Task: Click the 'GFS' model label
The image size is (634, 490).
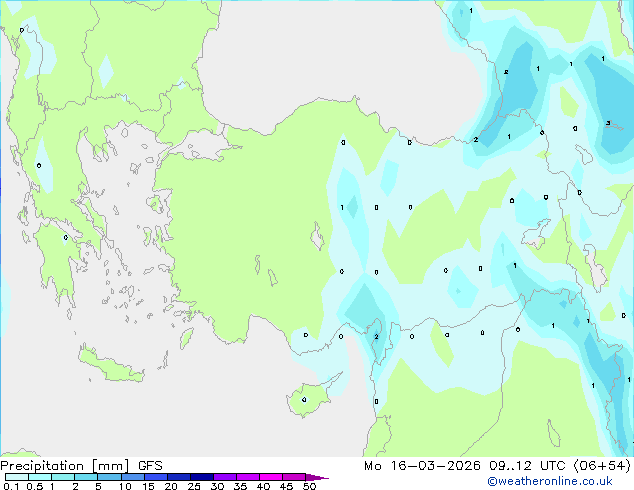Action: coord(150,466)
